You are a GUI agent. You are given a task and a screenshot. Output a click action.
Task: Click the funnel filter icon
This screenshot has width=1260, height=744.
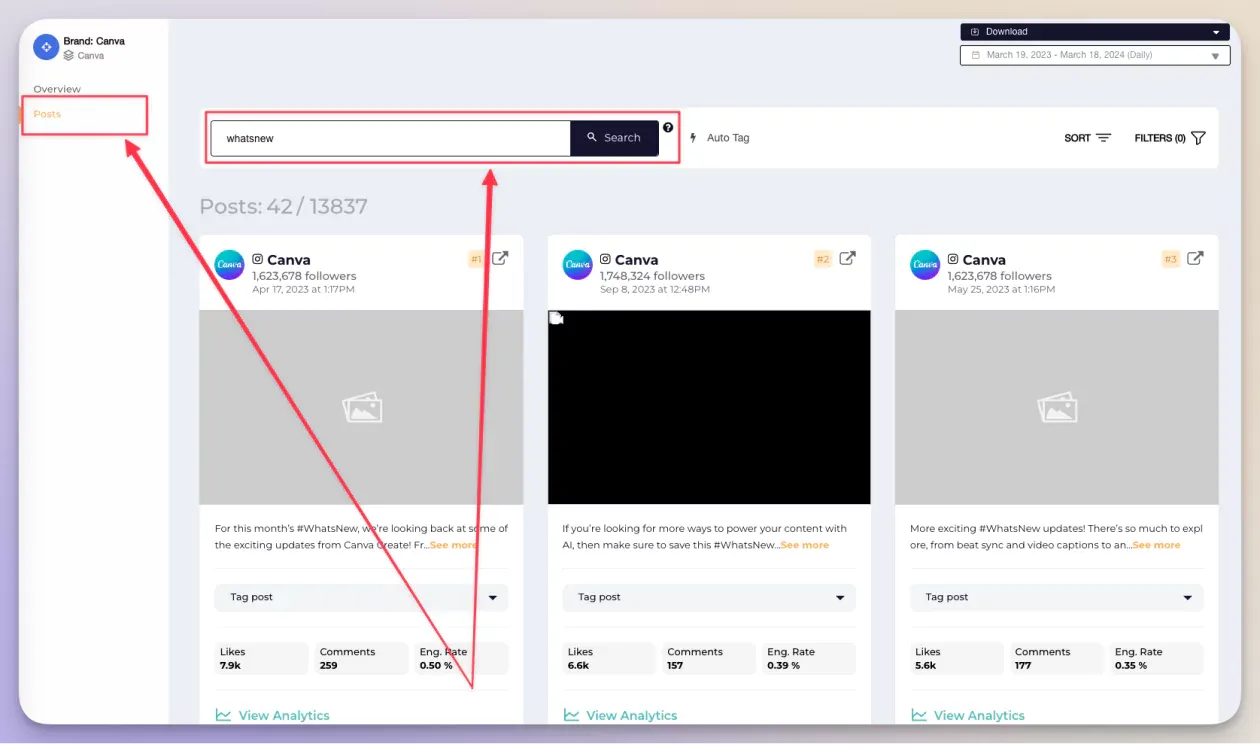1198,138
